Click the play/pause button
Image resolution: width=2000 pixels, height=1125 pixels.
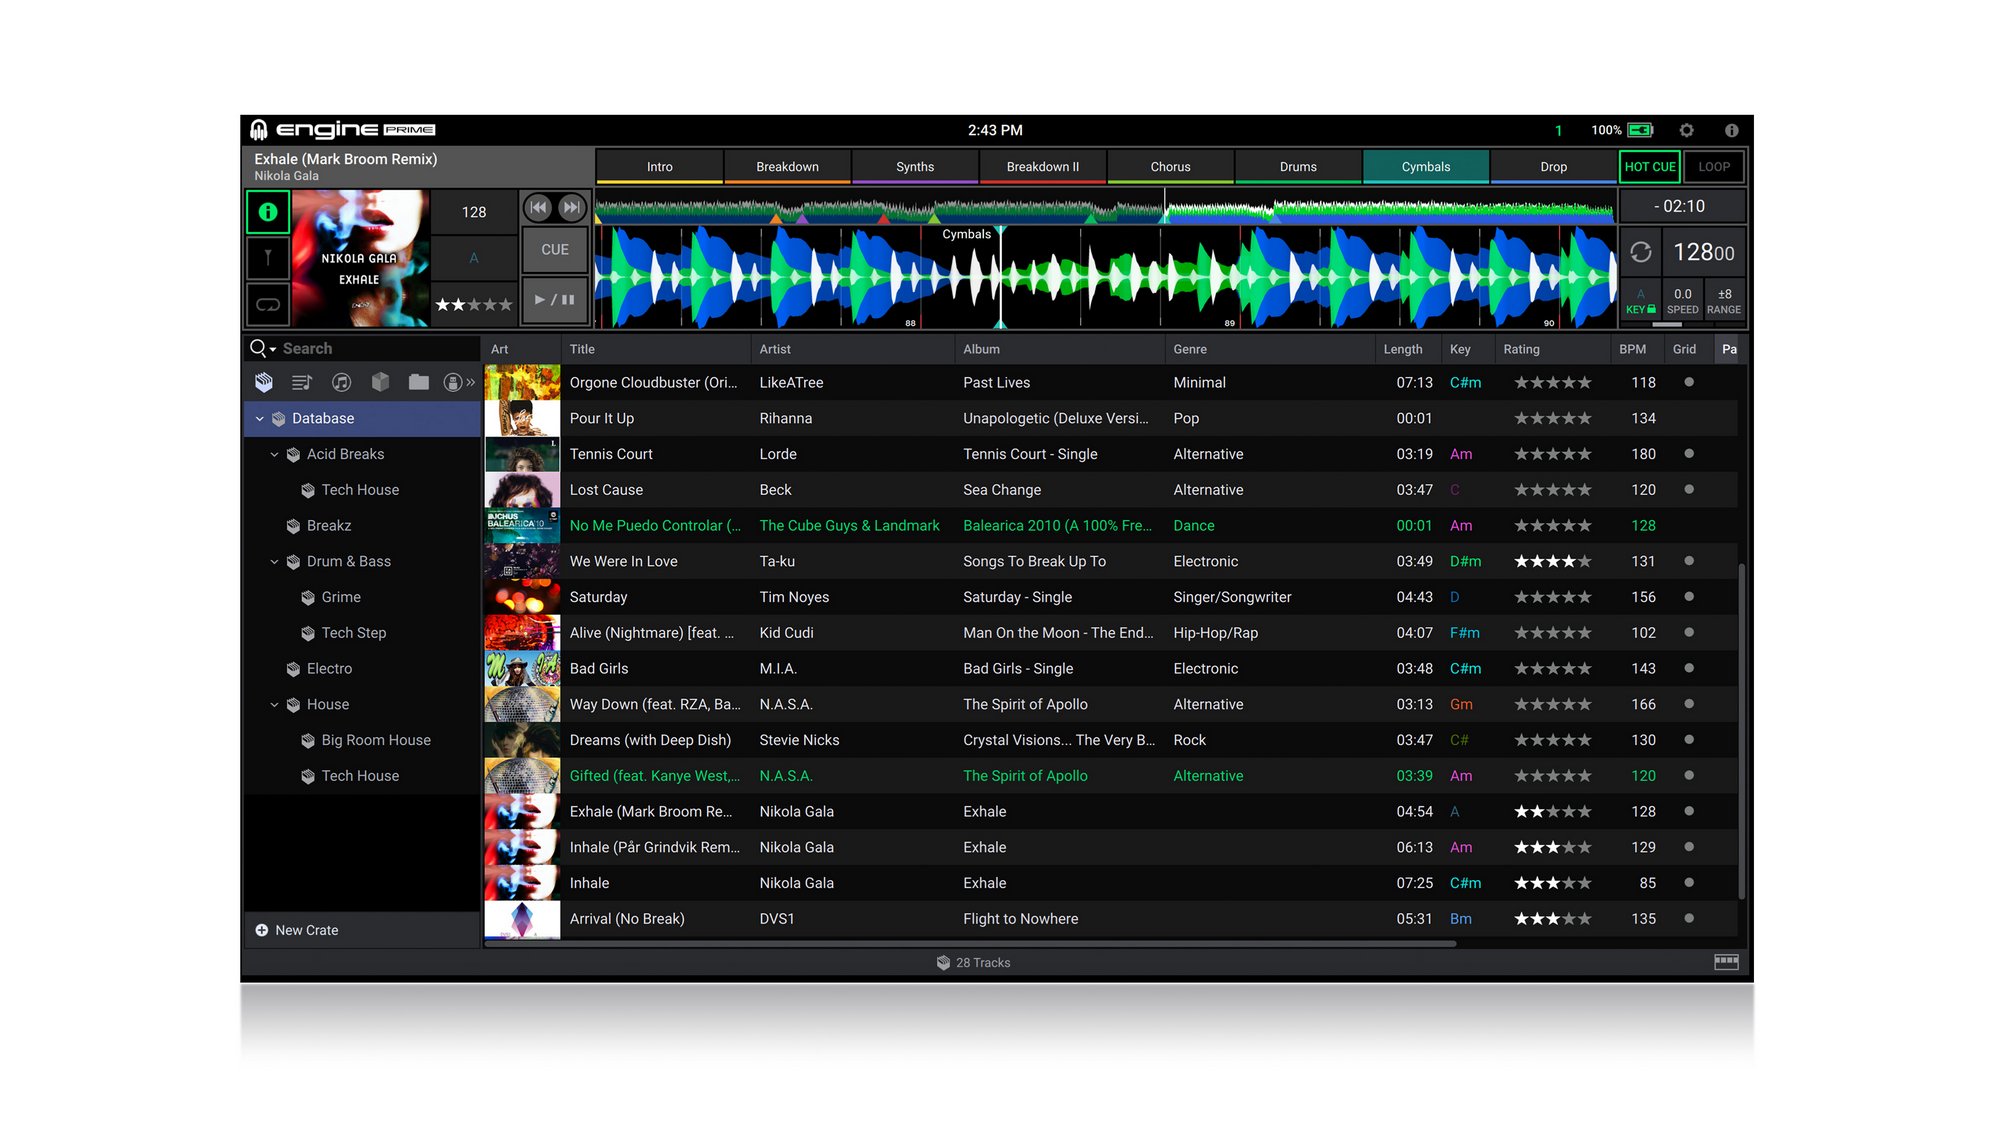[x=555, y=299]
